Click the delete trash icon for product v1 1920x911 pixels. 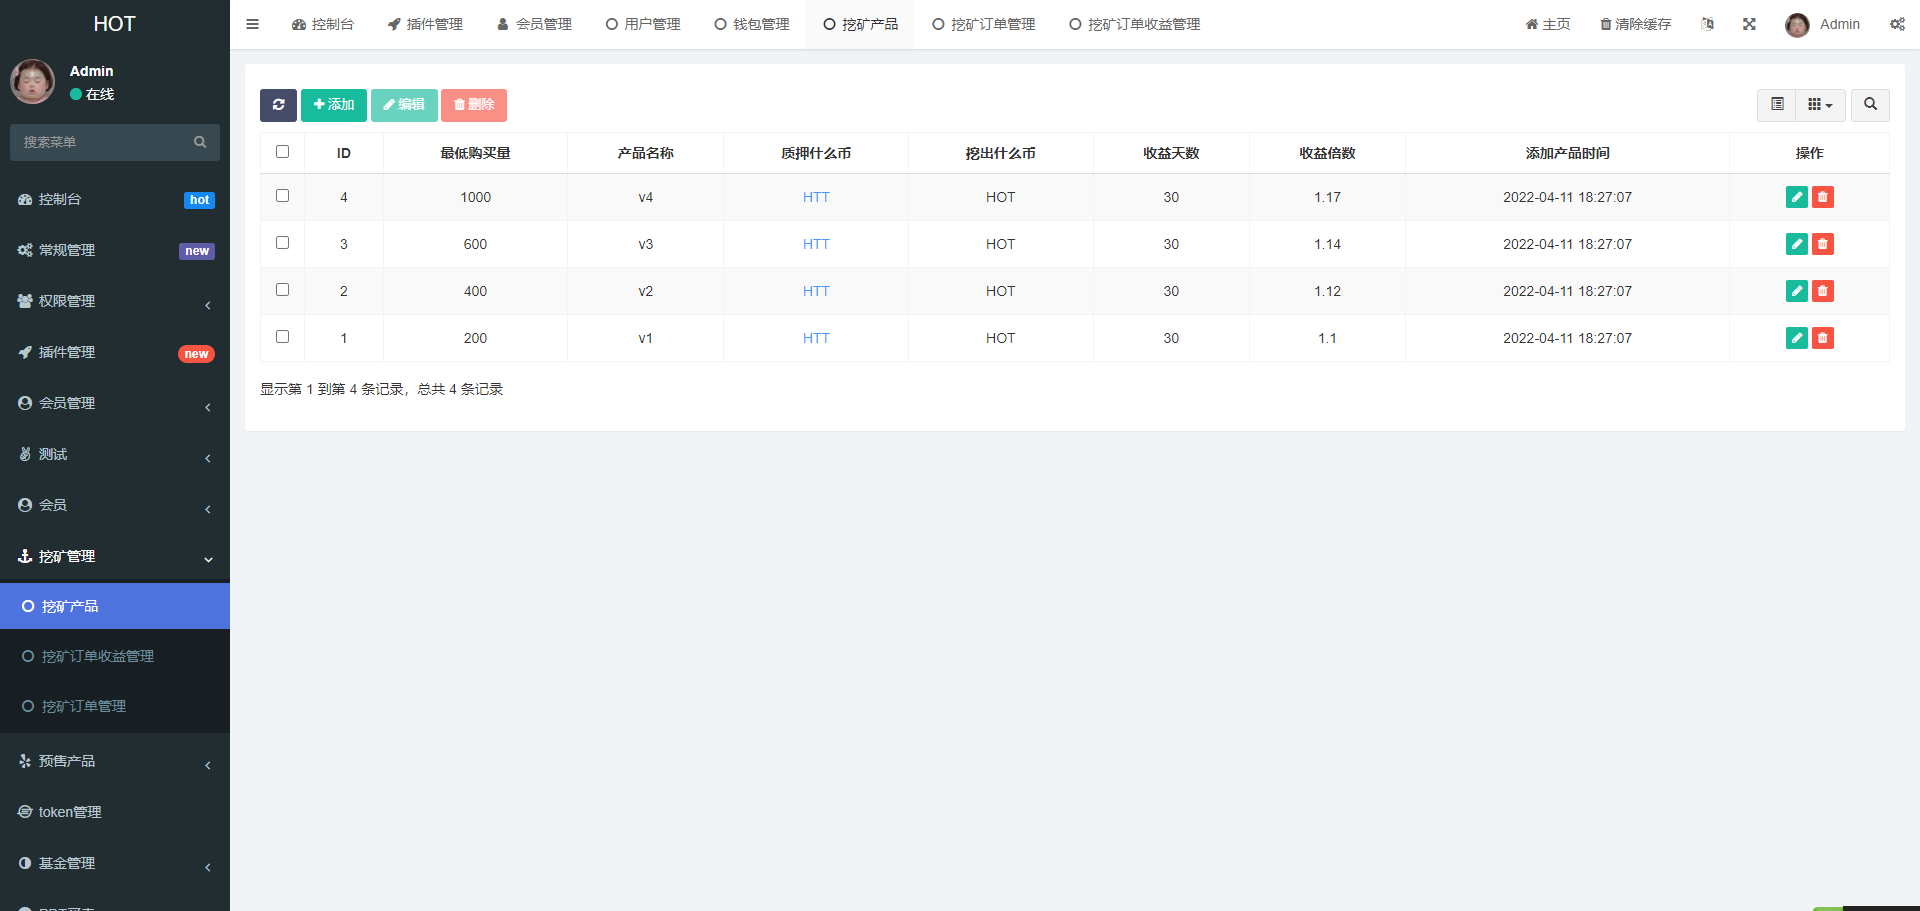tap(1822, 338)
